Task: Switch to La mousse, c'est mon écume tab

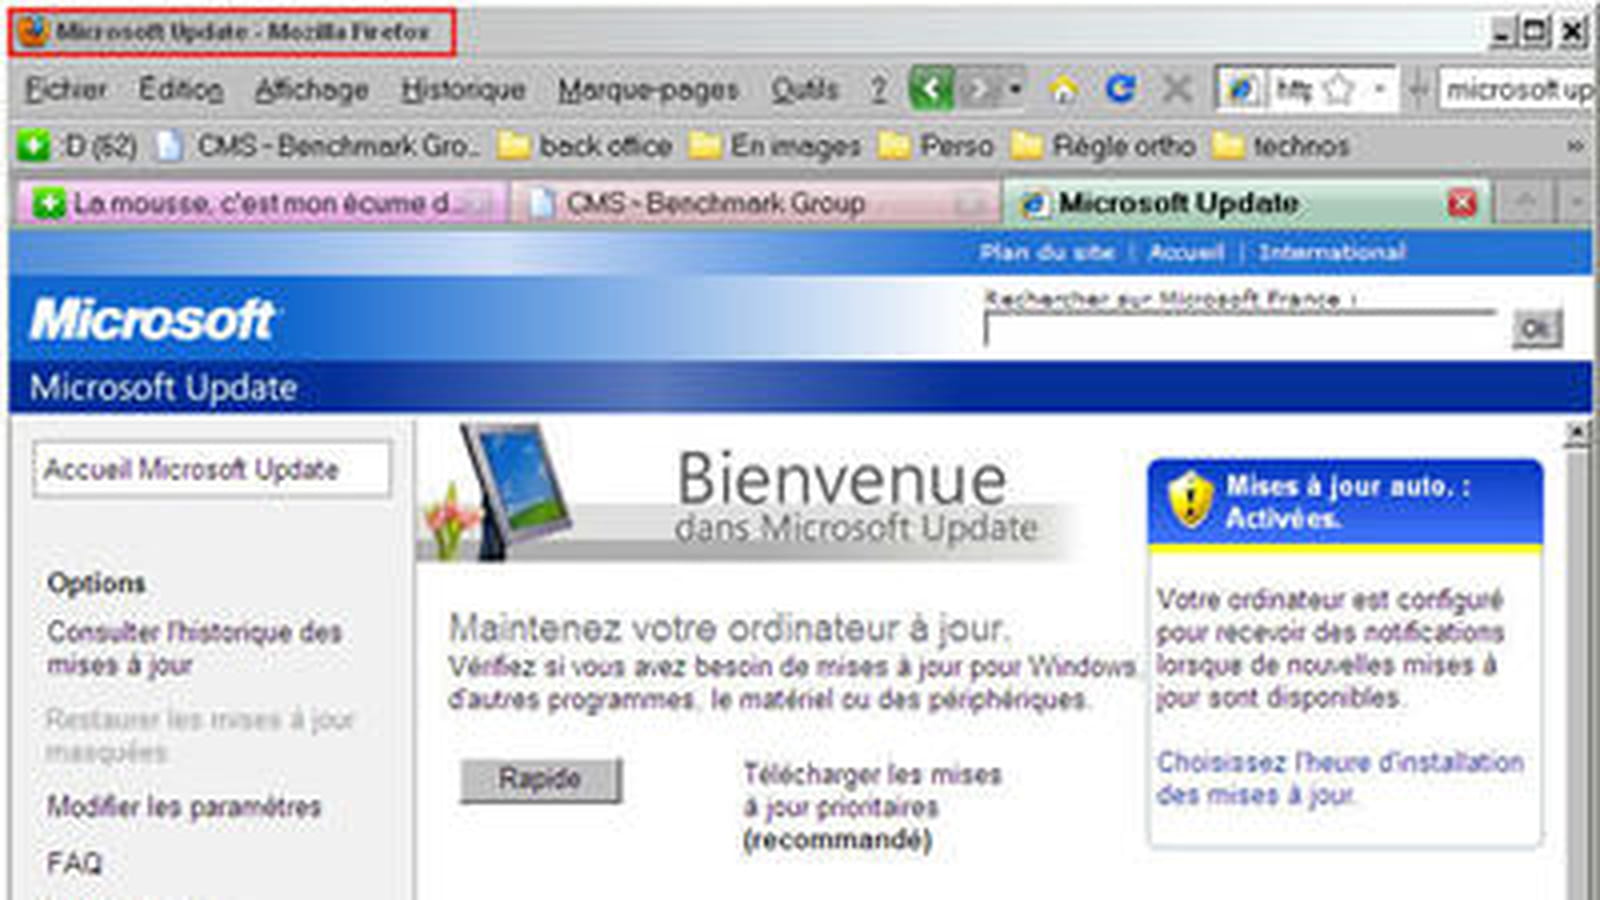Action: (x=262, y=203)
